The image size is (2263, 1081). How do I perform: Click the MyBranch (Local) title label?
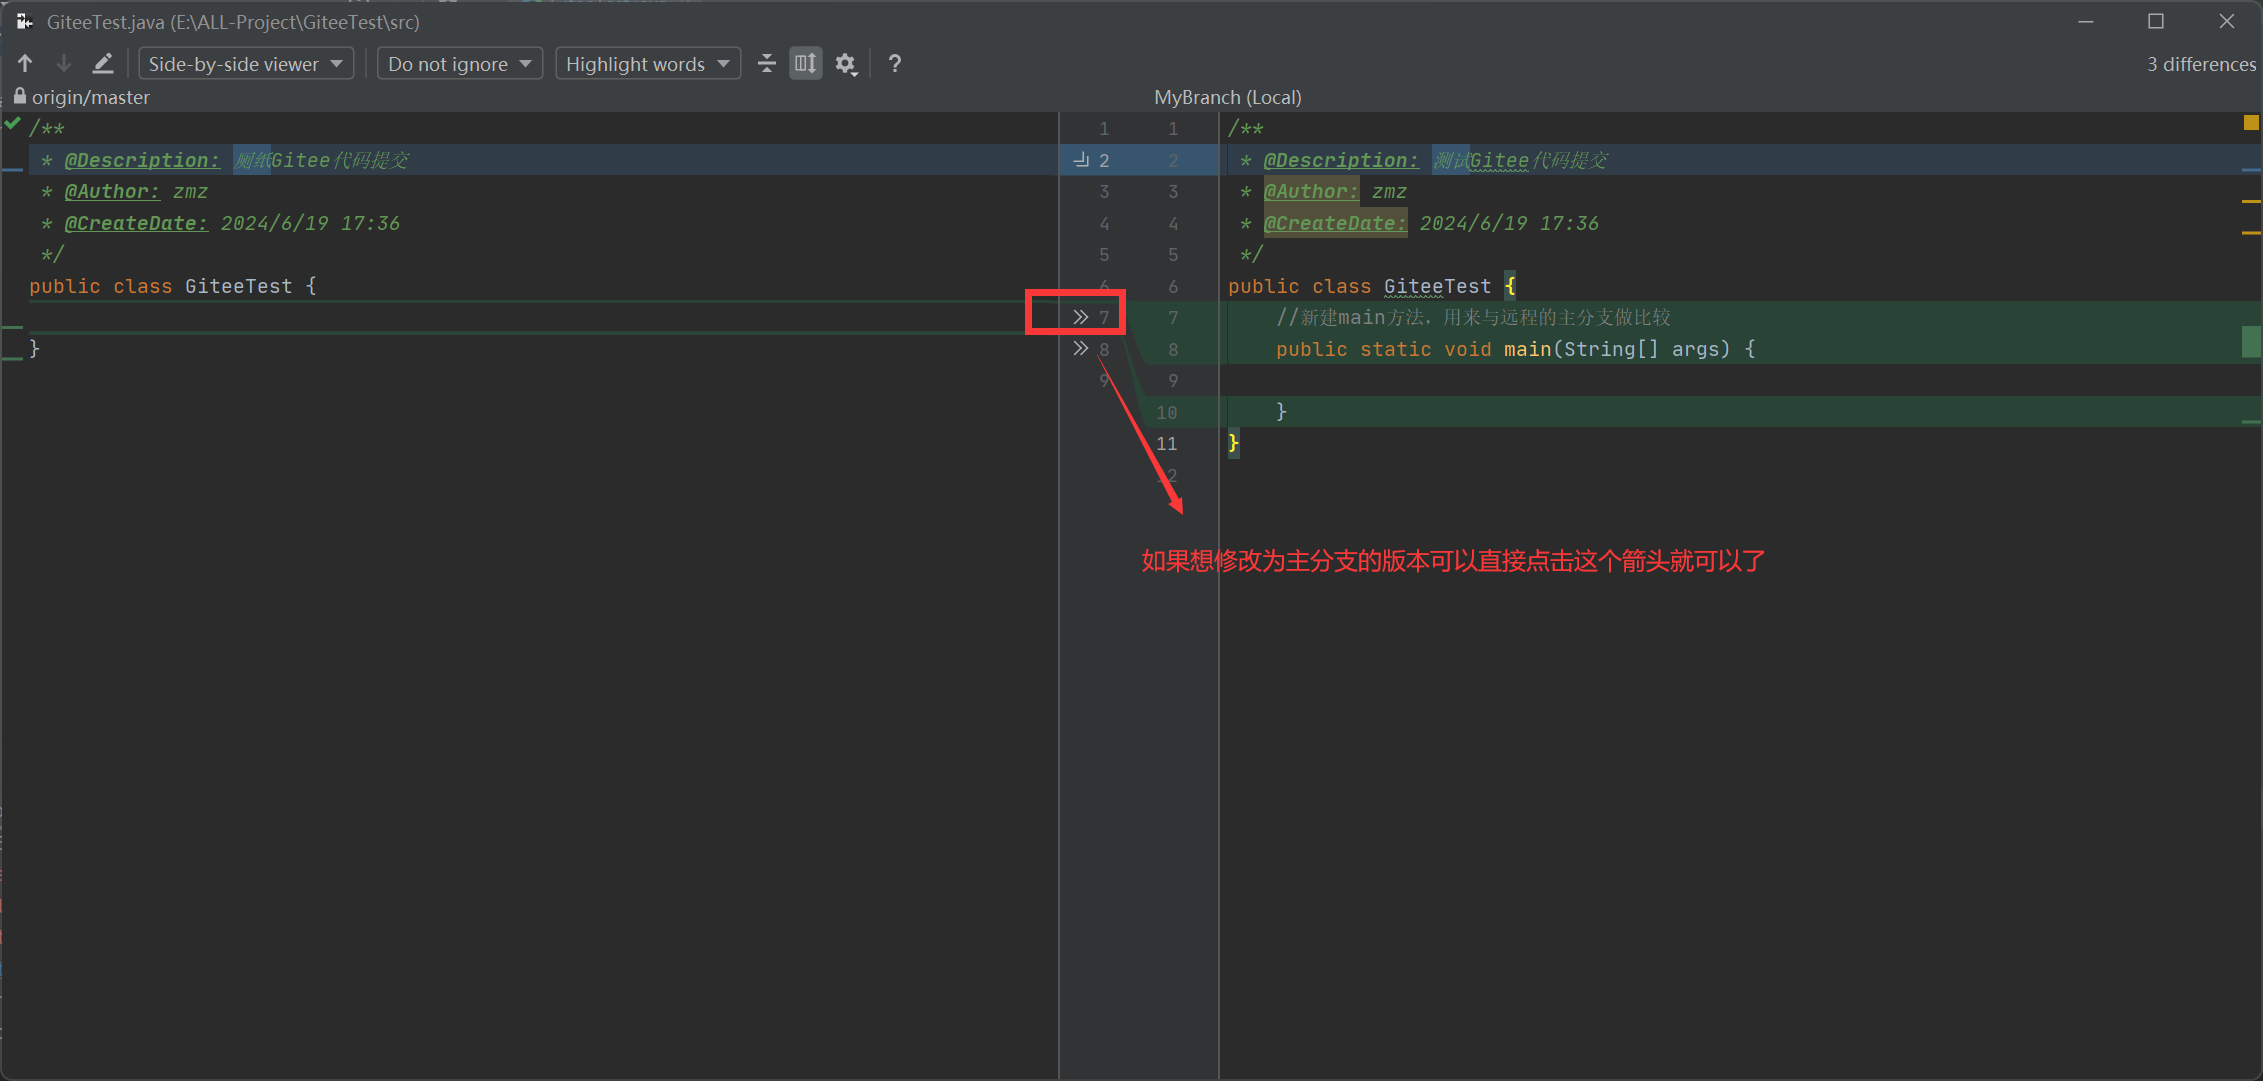coord(1228,97)
